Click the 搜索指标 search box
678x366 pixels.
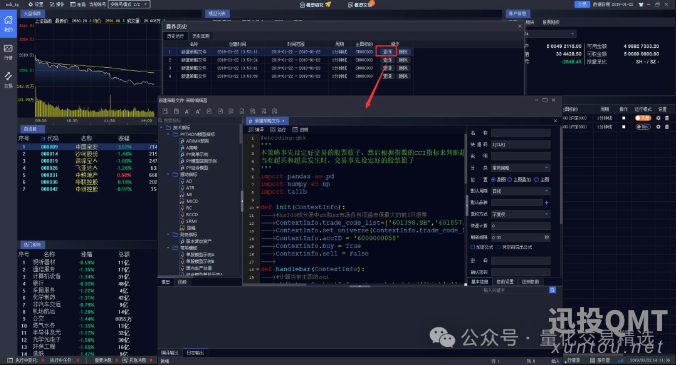200,121
